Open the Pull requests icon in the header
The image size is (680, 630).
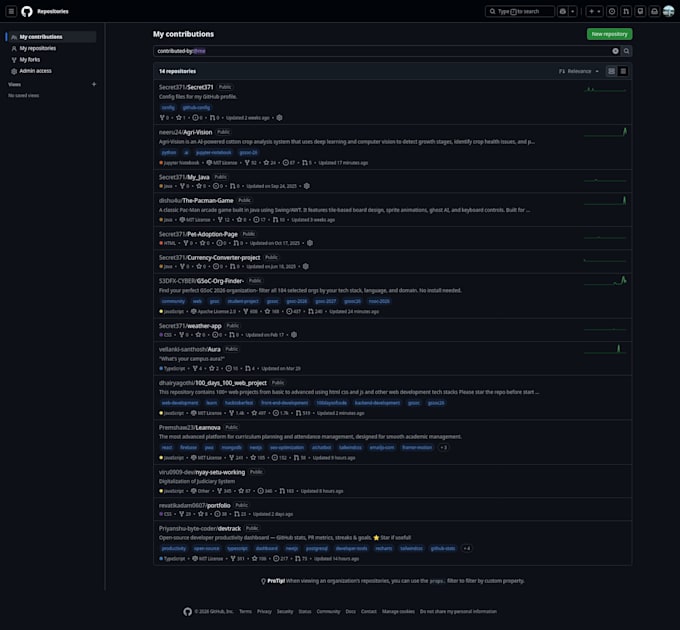(x=626, y=11)
